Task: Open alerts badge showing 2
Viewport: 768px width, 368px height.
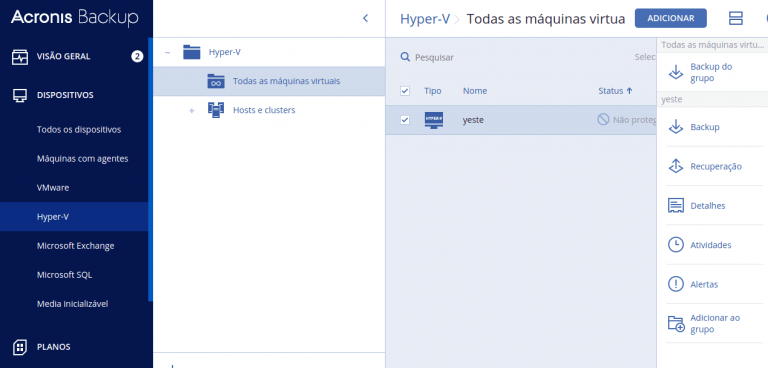Action: coord(137,57)
